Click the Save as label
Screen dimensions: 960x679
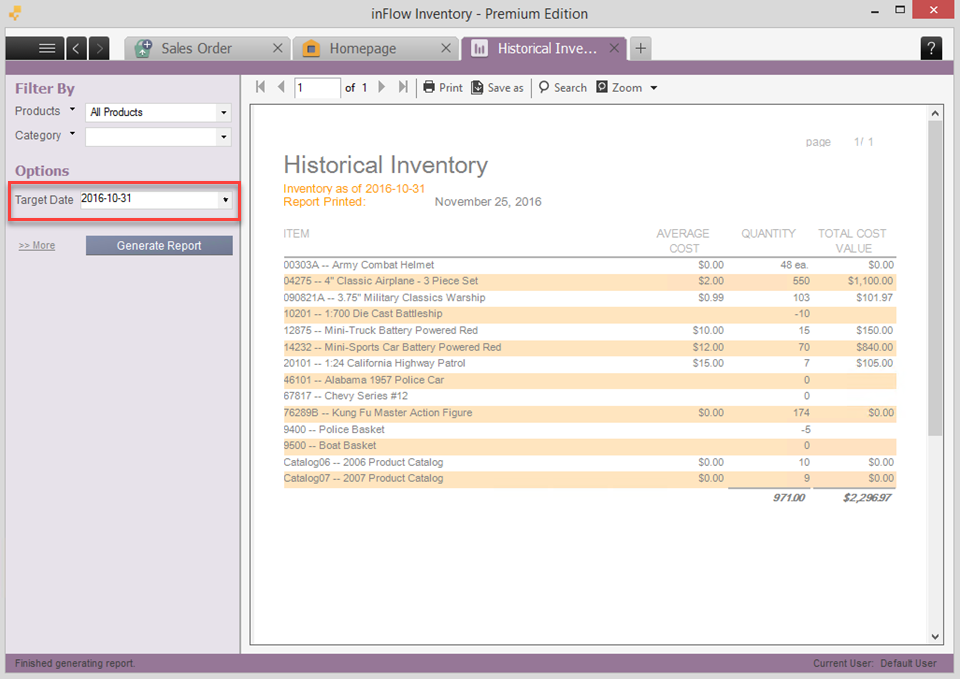[506, 88]
